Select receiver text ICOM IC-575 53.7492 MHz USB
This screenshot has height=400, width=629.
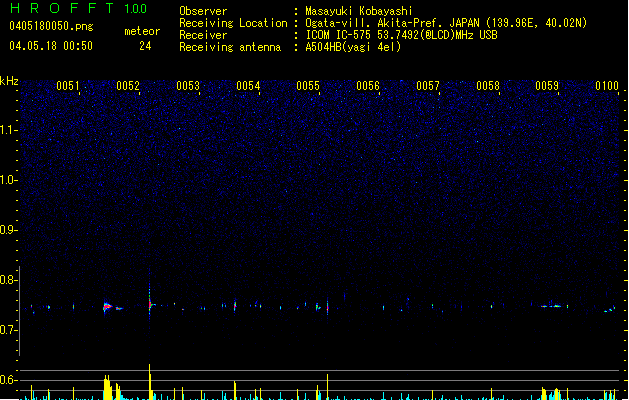click(402, 35)
